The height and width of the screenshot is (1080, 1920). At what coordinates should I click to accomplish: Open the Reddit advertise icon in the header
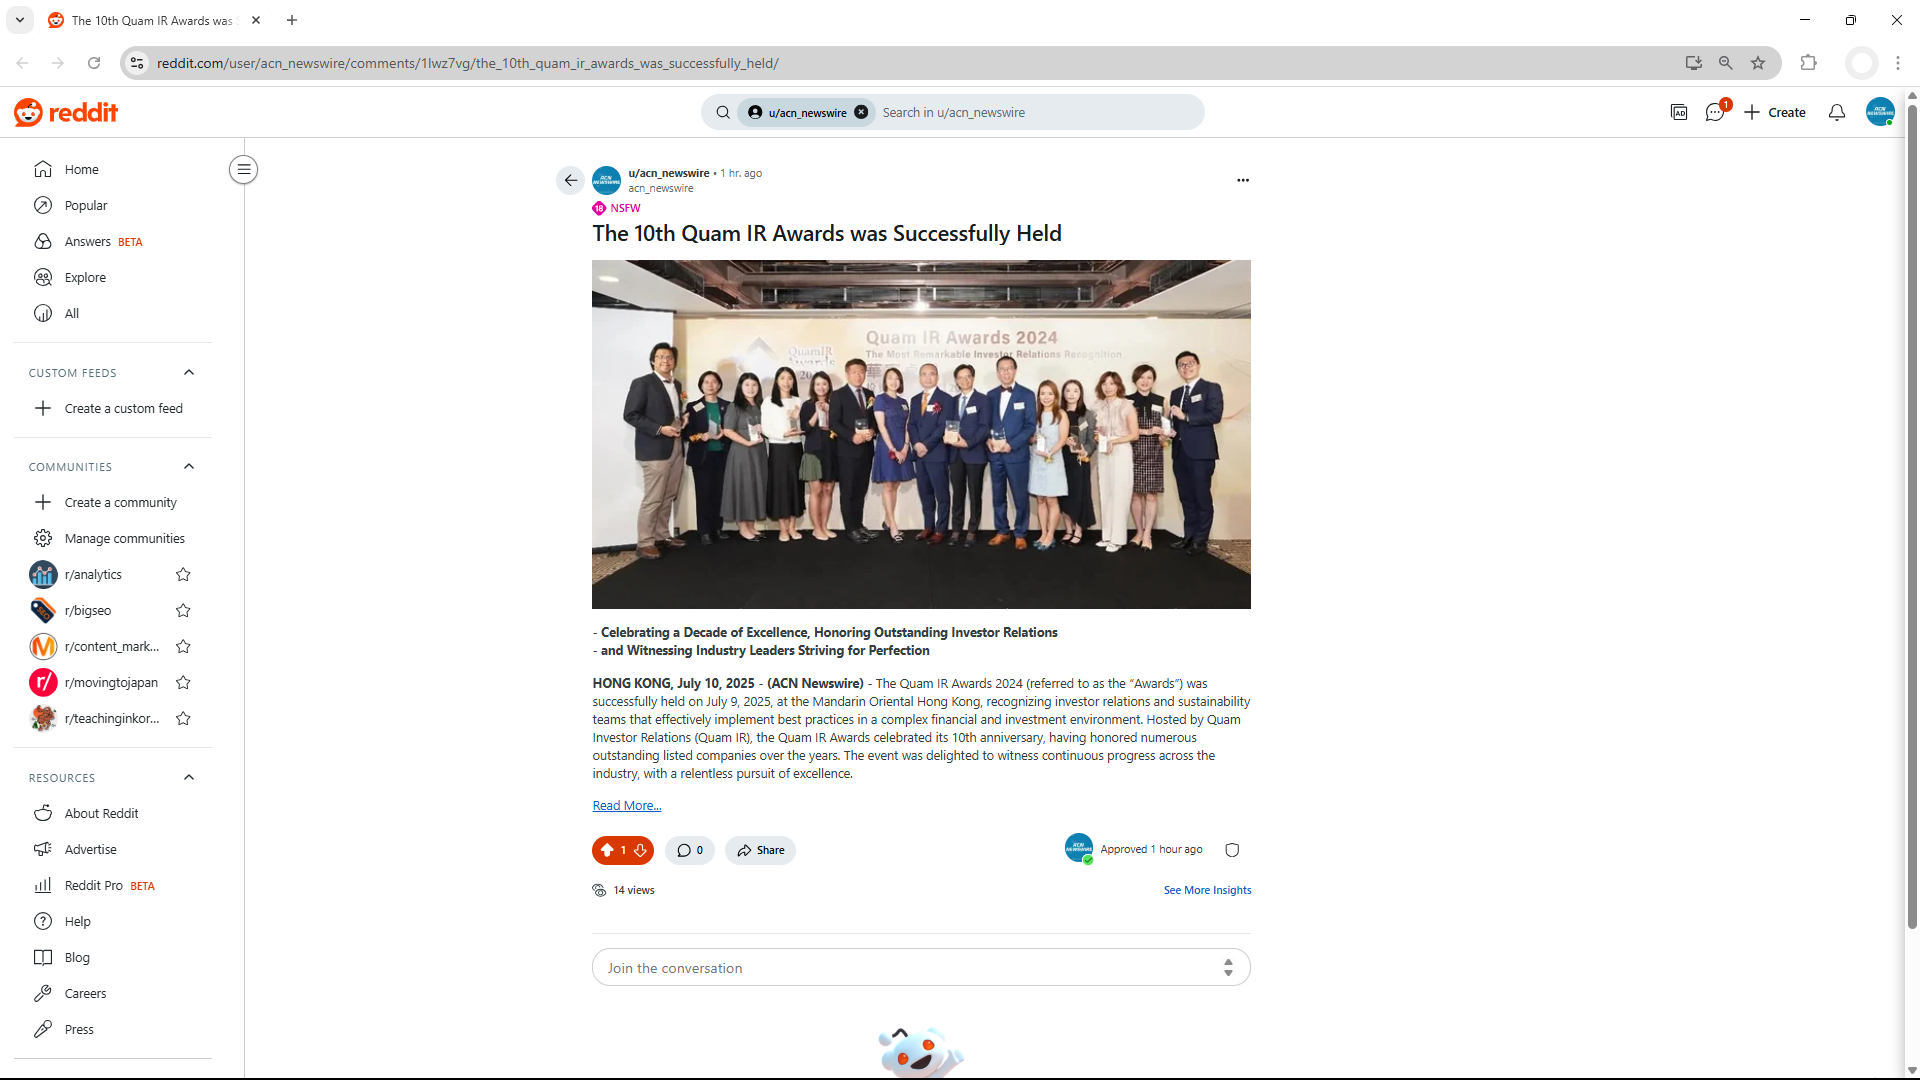tap(1679, 112)
